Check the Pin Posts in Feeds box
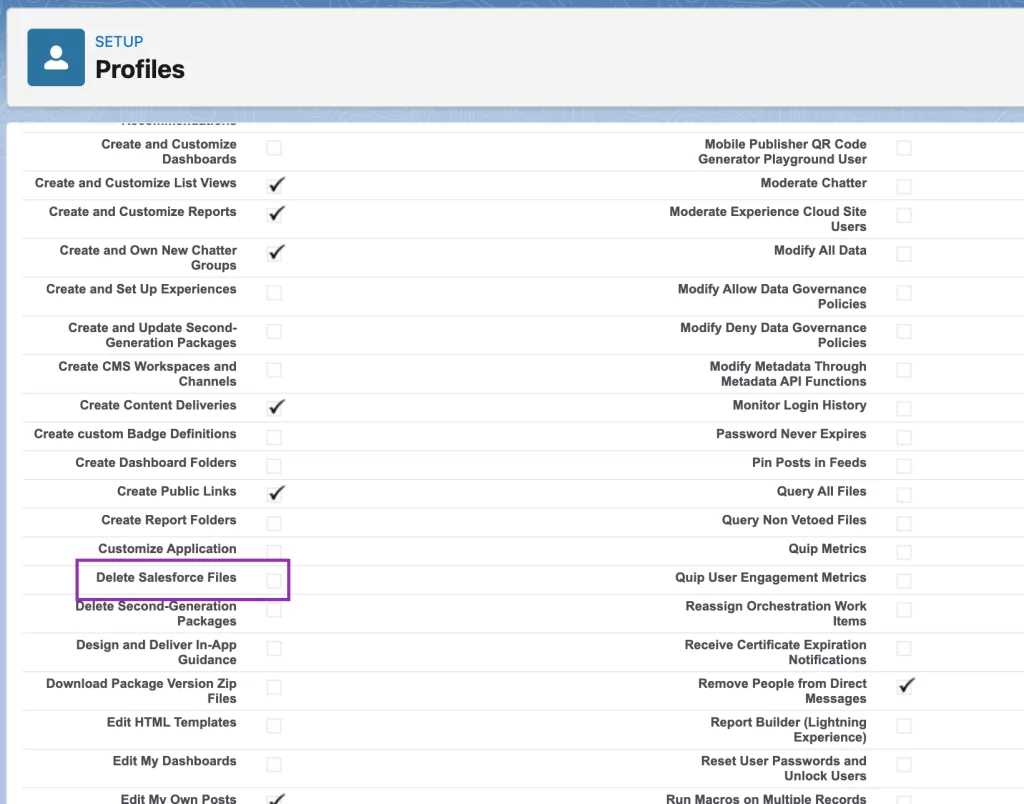 pos(904,466)
